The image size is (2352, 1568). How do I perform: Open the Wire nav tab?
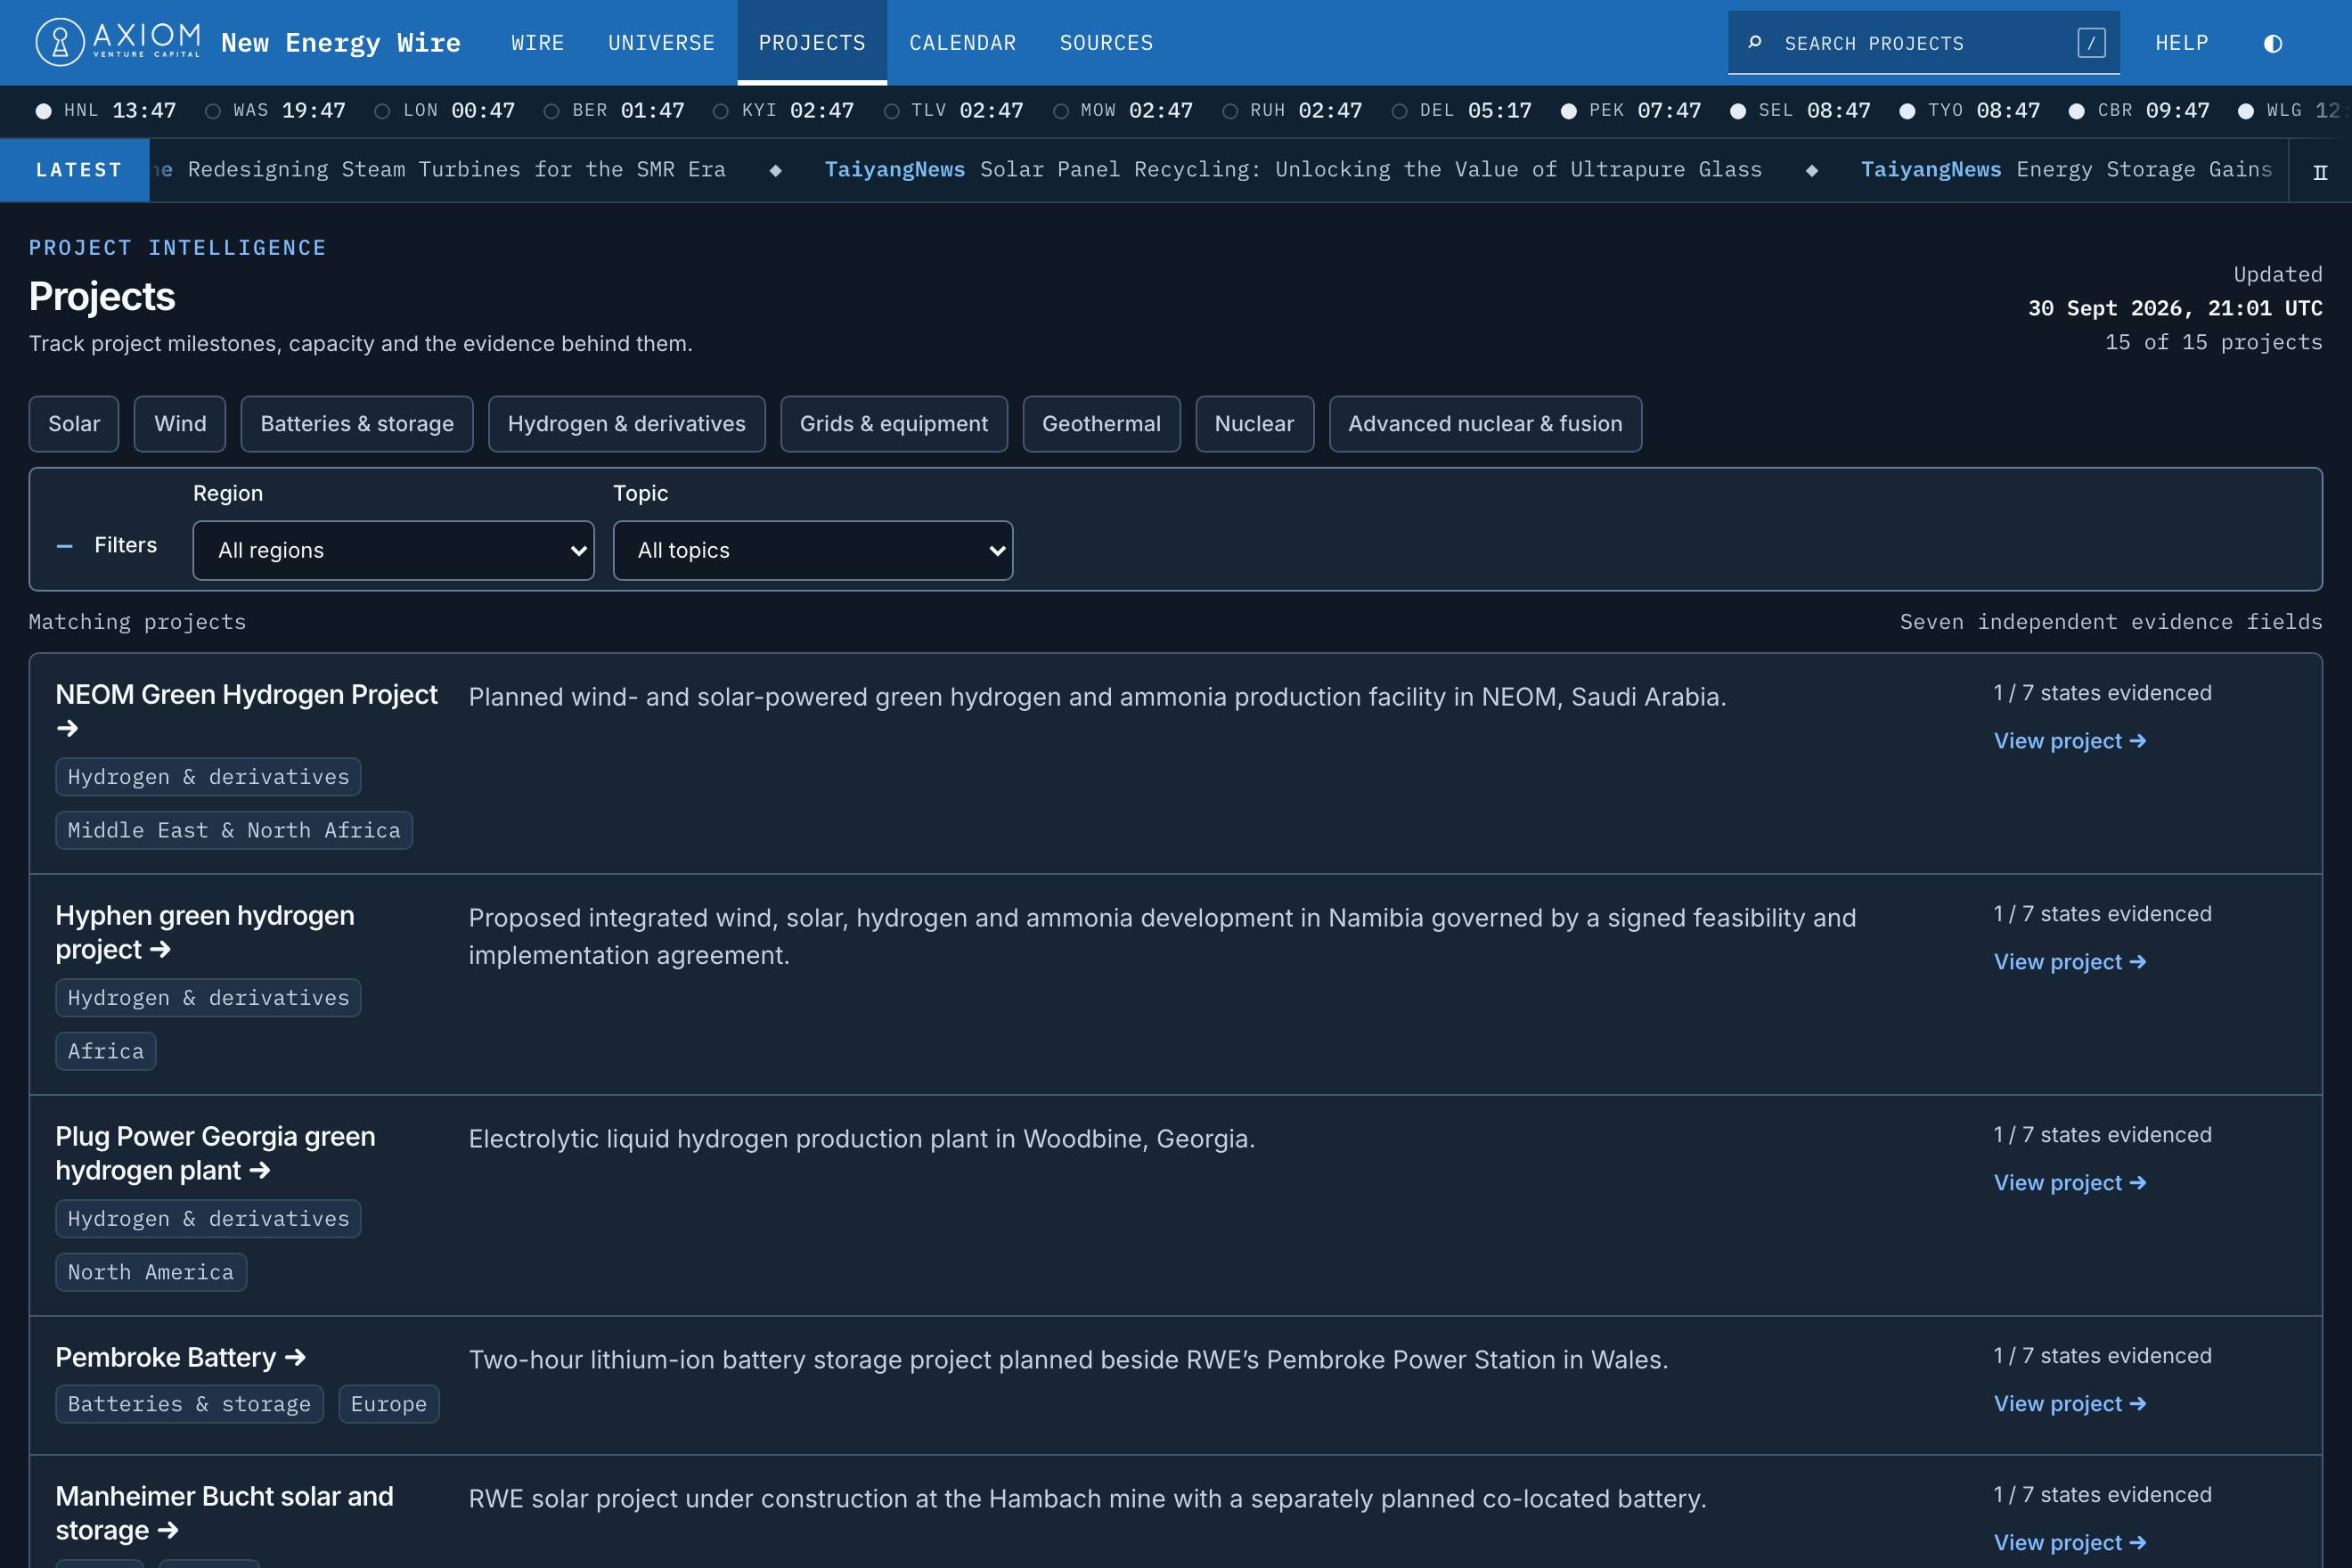click(x=538, y=43)
